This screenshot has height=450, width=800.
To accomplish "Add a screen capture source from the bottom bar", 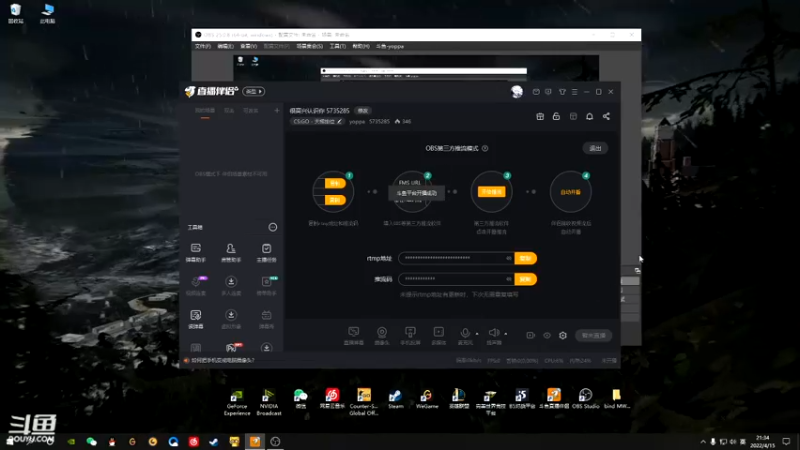I will click(x=354, y=336).
